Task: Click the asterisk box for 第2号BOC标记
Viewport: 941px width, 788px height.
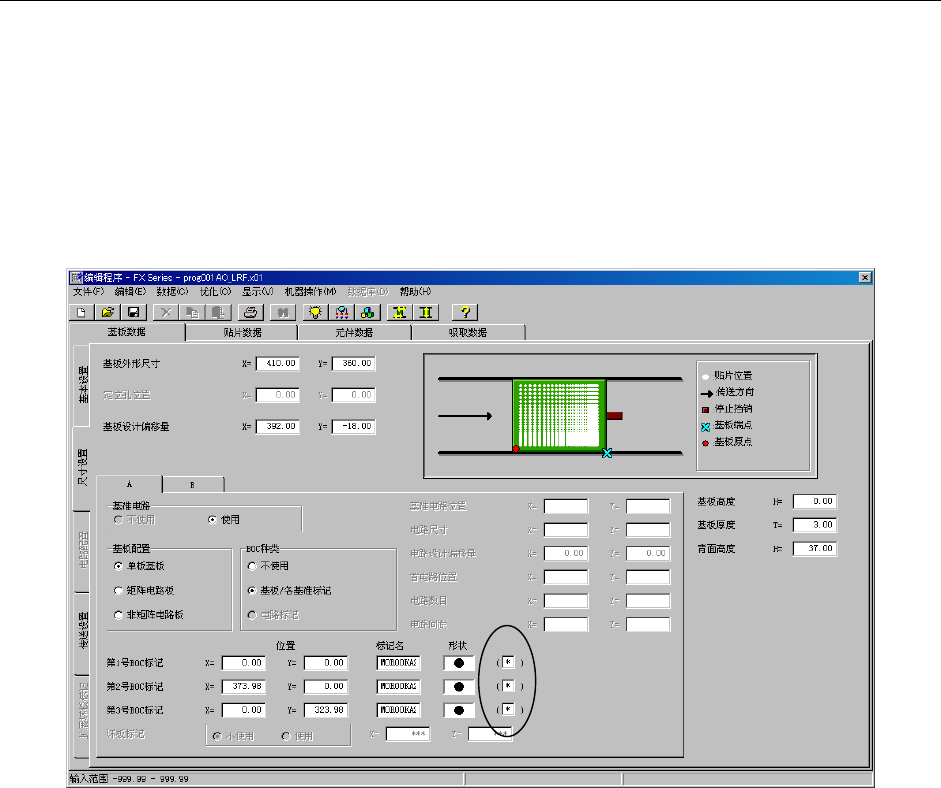Action: [x=508, y=686]
